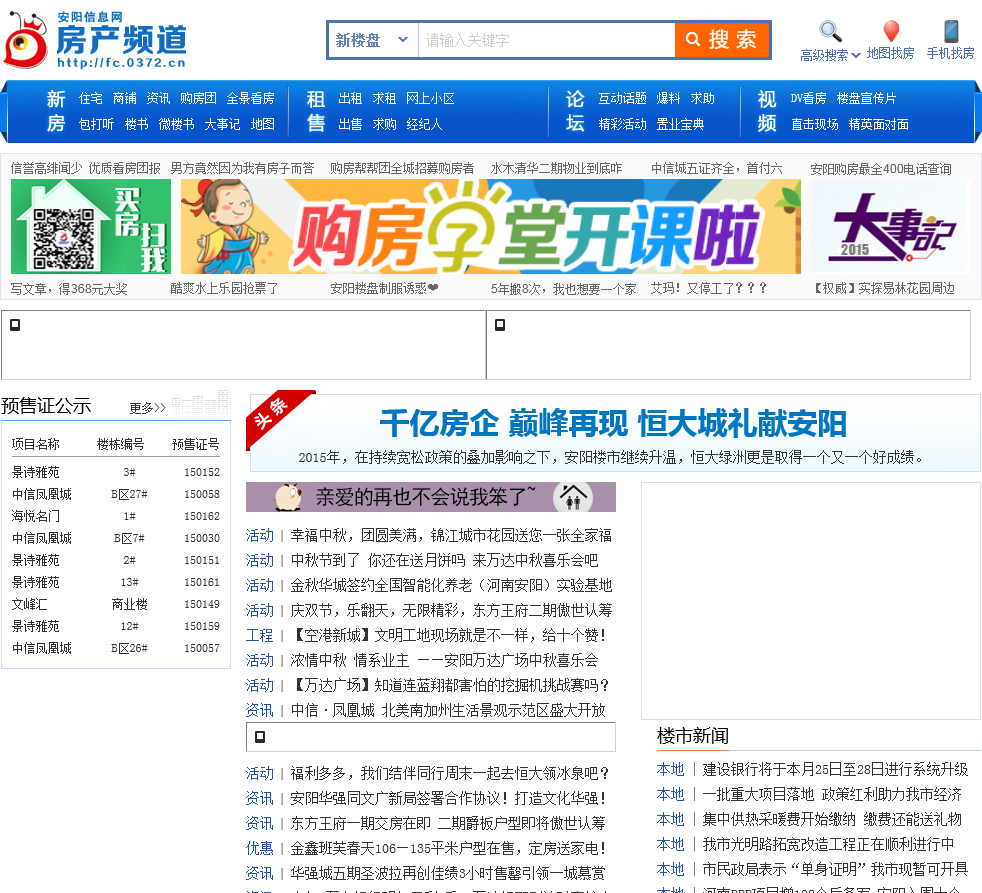The height and width of the screenshot is (893, 982).
Task: Open link 购房帮帮团全城招募购房者
Action: (x=402, y=168)
